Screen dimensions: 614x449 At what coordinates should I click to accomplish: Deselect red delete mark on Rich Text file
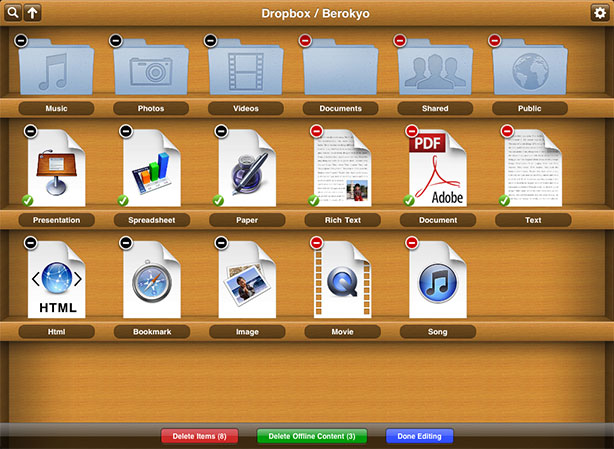[x=317, y=131]
